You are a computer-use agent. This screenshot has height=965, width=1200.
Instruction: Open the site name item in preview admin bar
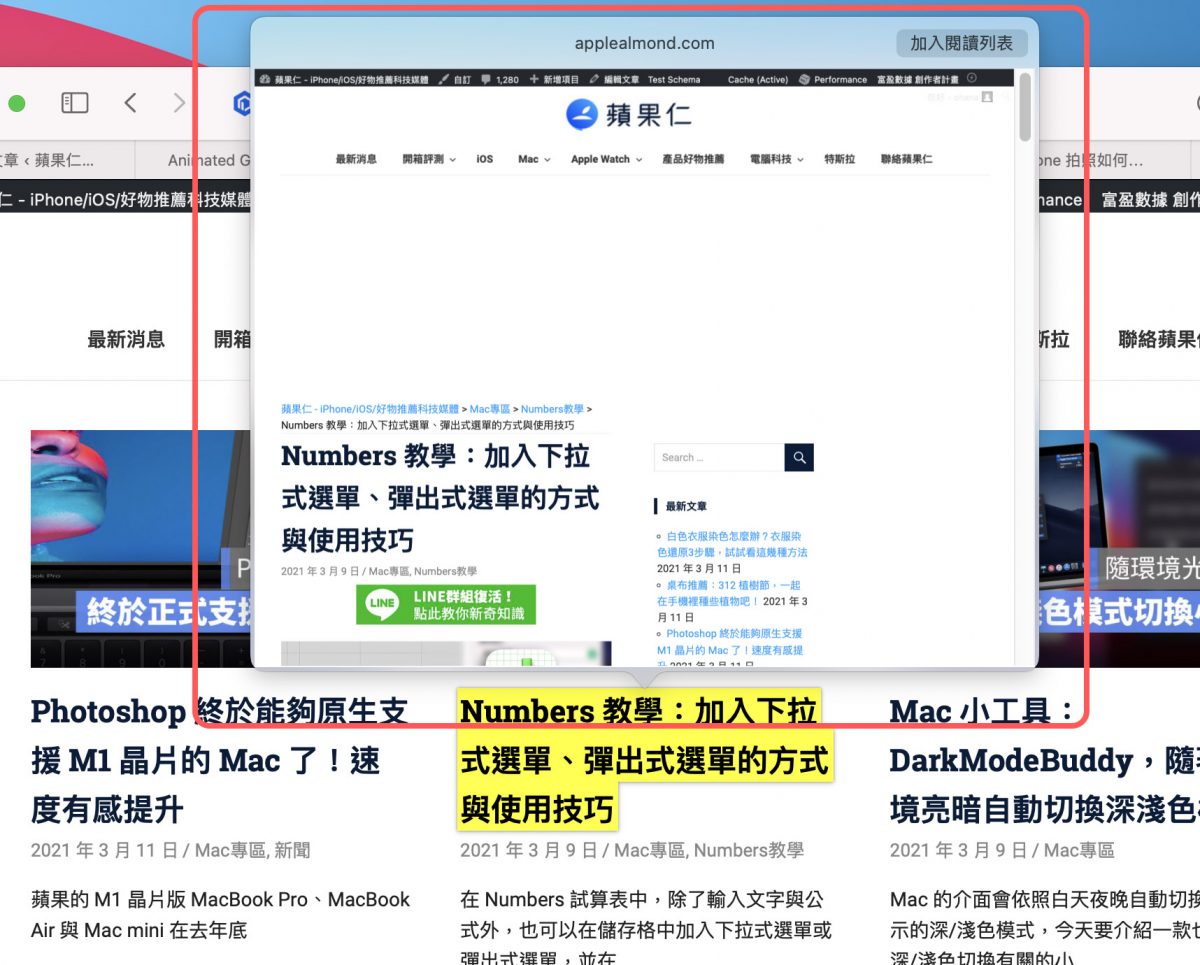click(343, 79)
